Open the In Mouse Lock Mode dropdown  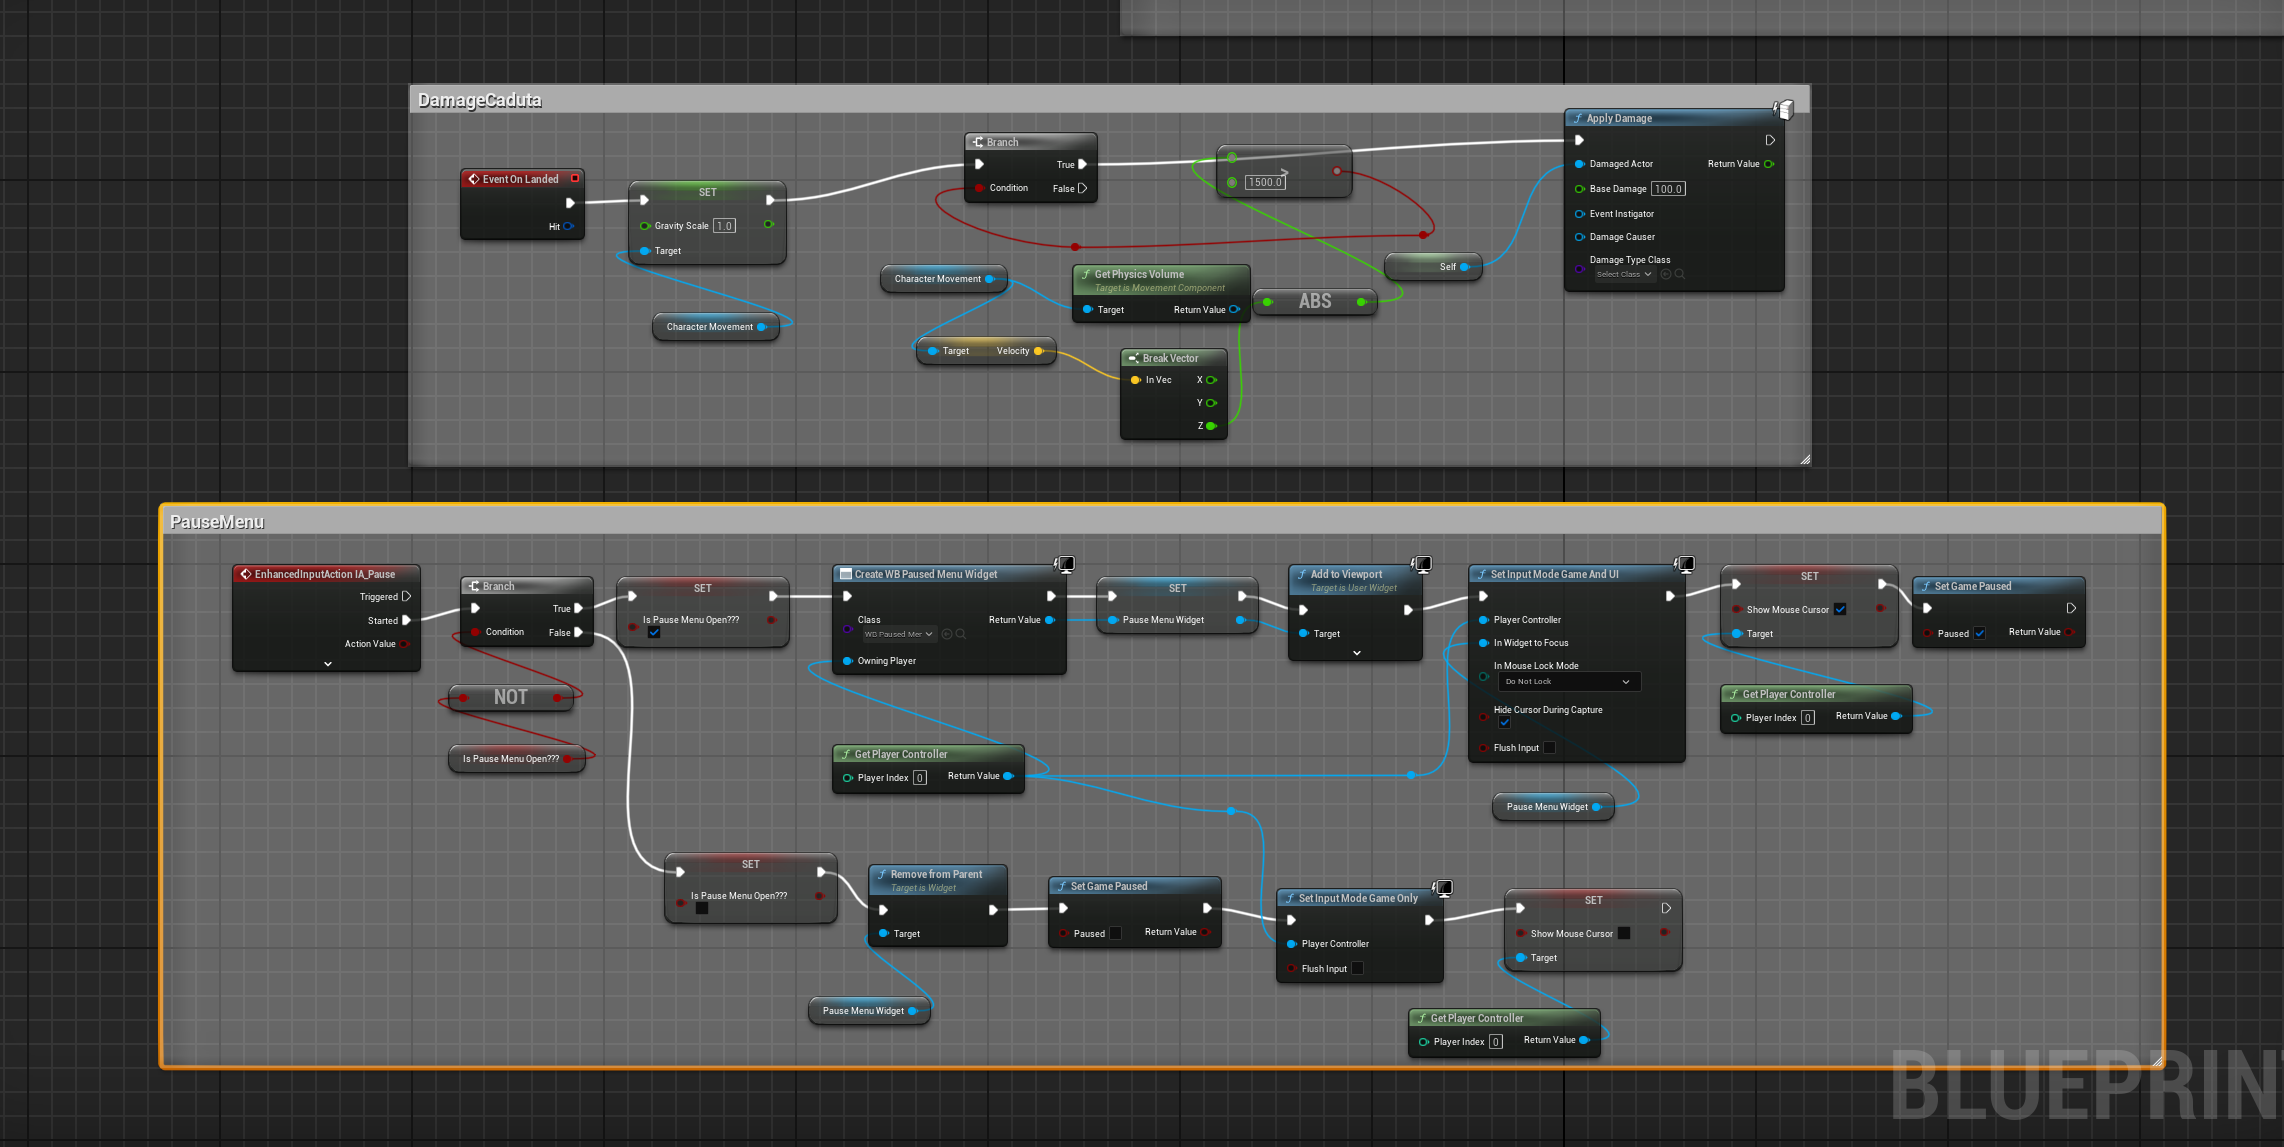pos(1568,681)
